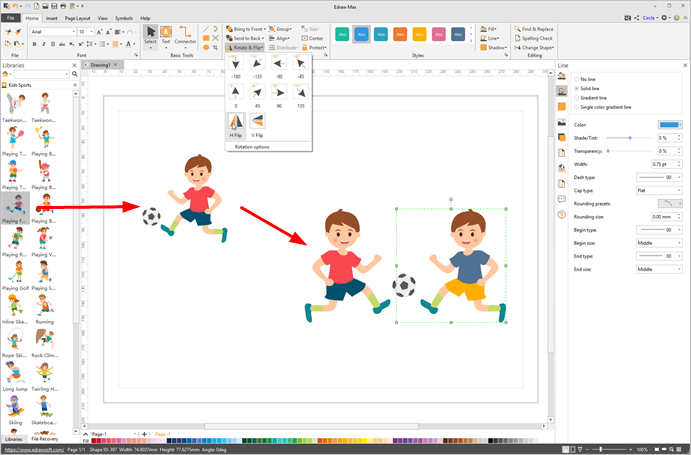Click the V Flip icon
The height and width of the screenshot is (455, 691).
(x=257, y=121)
